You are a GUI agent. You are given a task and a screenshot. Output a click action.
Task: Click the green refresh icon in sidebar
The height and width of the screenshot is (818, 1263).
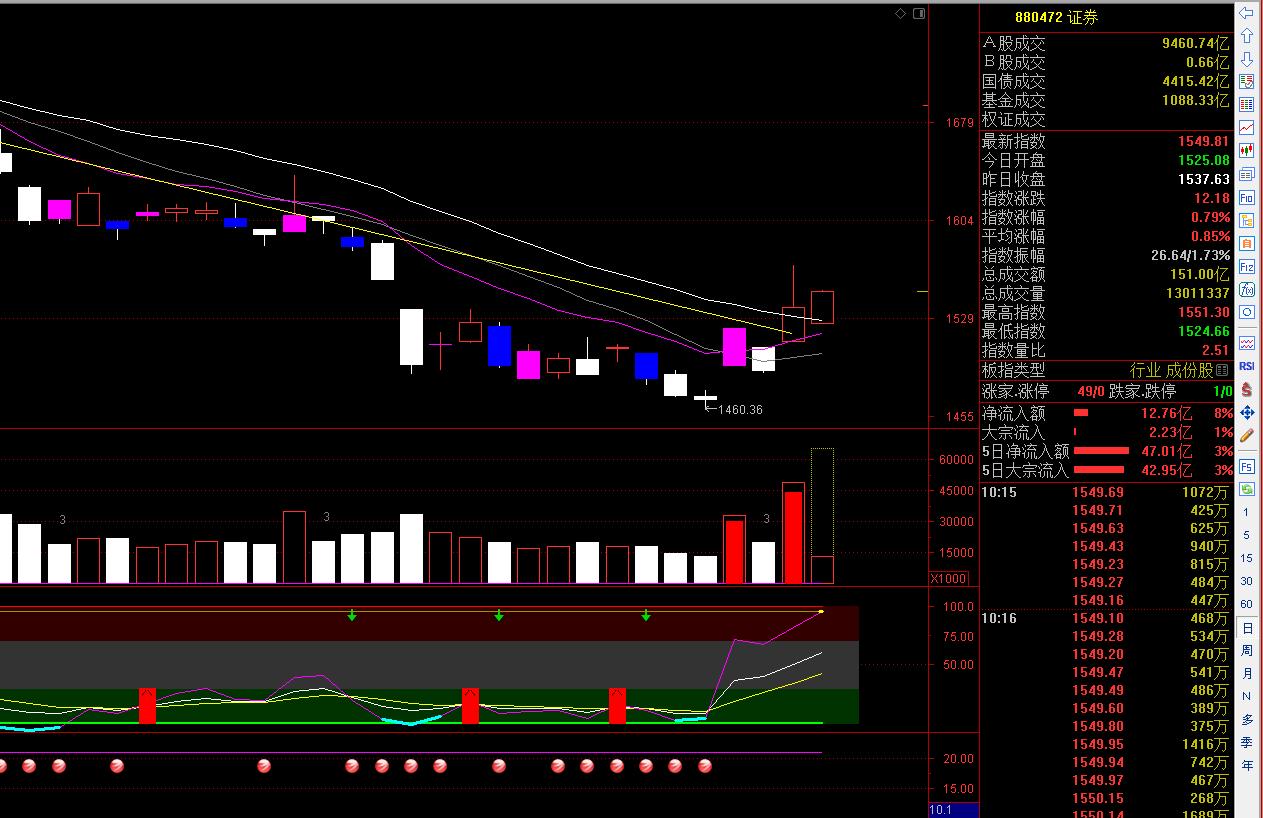point(1246,489)
